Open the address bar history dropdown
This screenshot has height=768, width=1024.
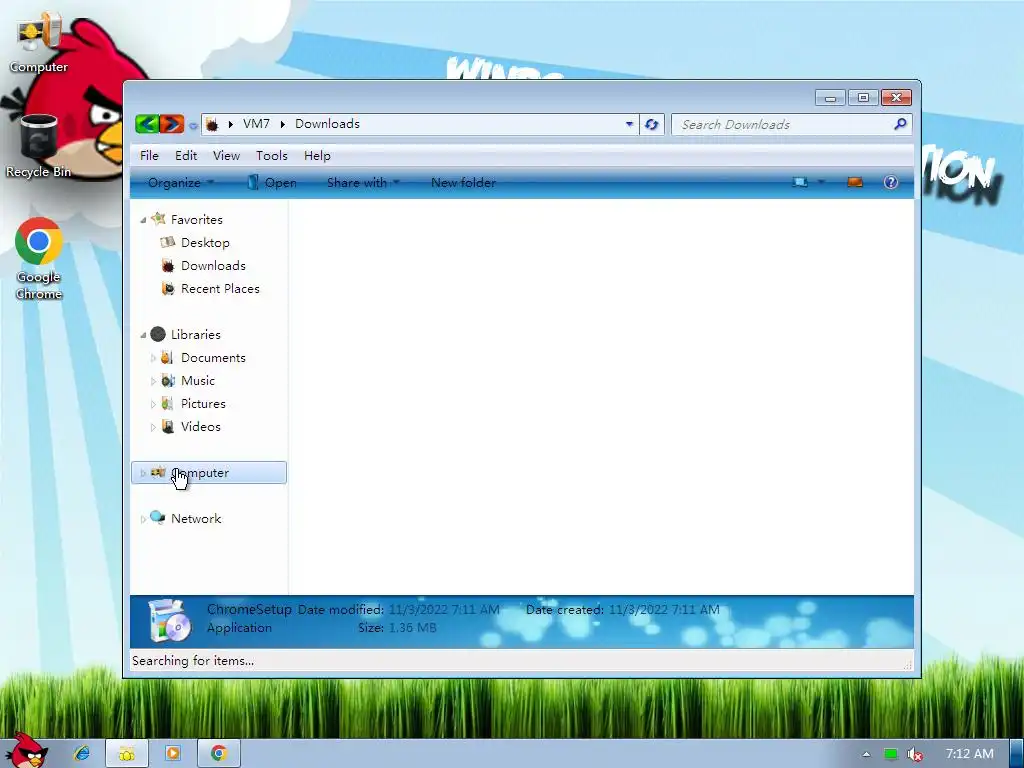(x=630, y=124)
